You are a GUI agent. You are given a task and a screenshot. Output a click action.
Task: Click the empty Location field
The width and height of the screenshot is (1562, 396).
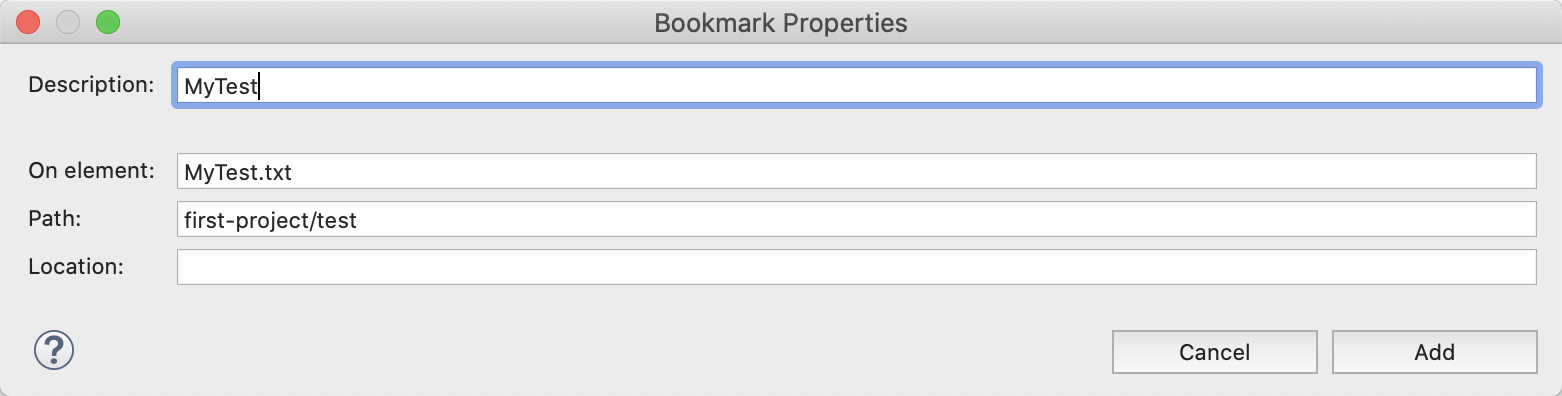coord(856,267)
